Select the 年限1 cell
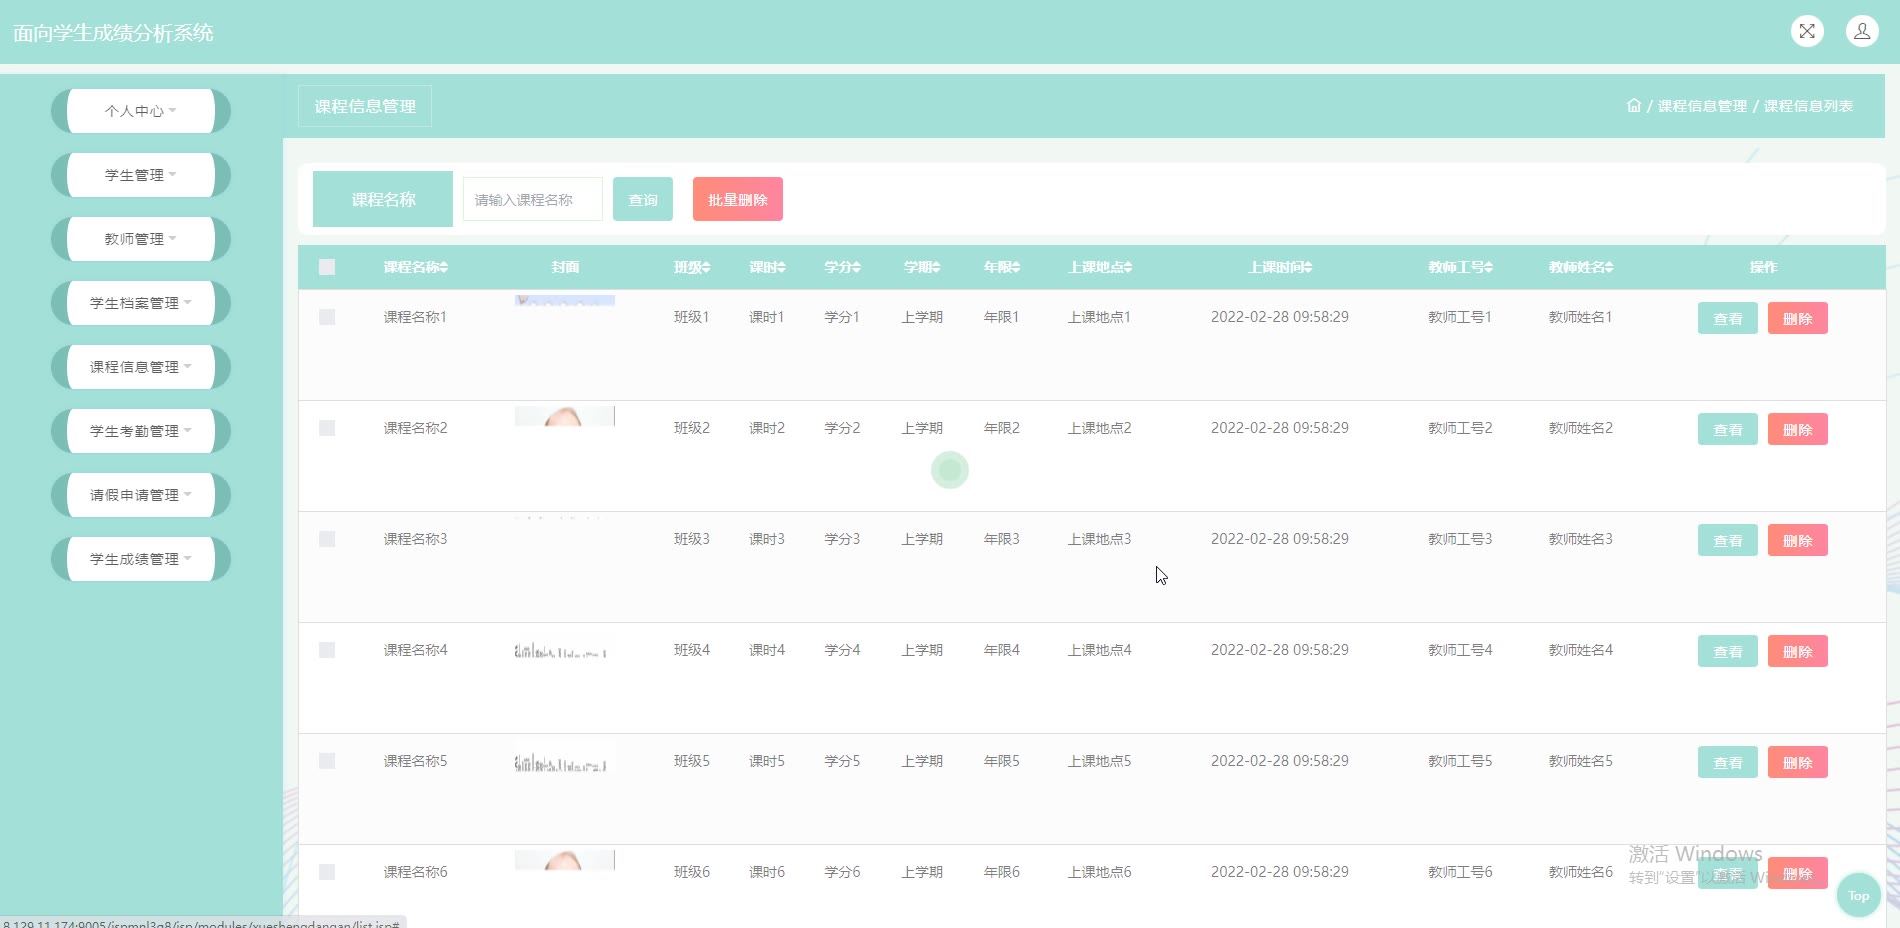Image resolution: width=1900 pixels, height=928 pixels. click(1002, 317)
